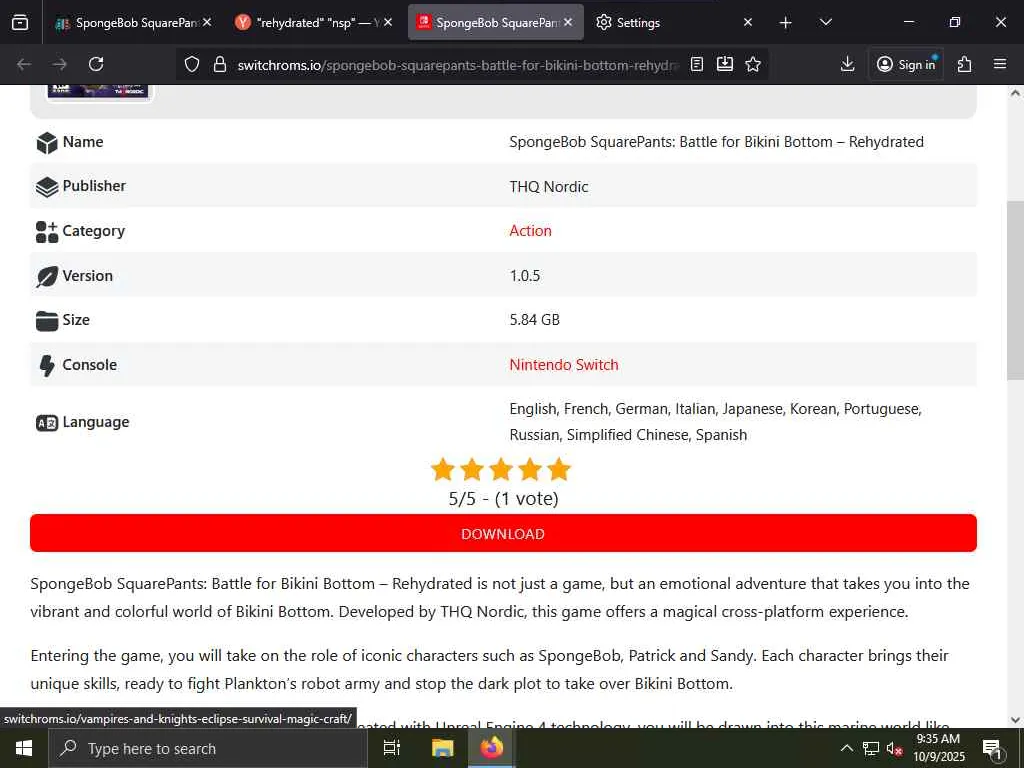Rate three stars on rating widget

tap(501, 470)
